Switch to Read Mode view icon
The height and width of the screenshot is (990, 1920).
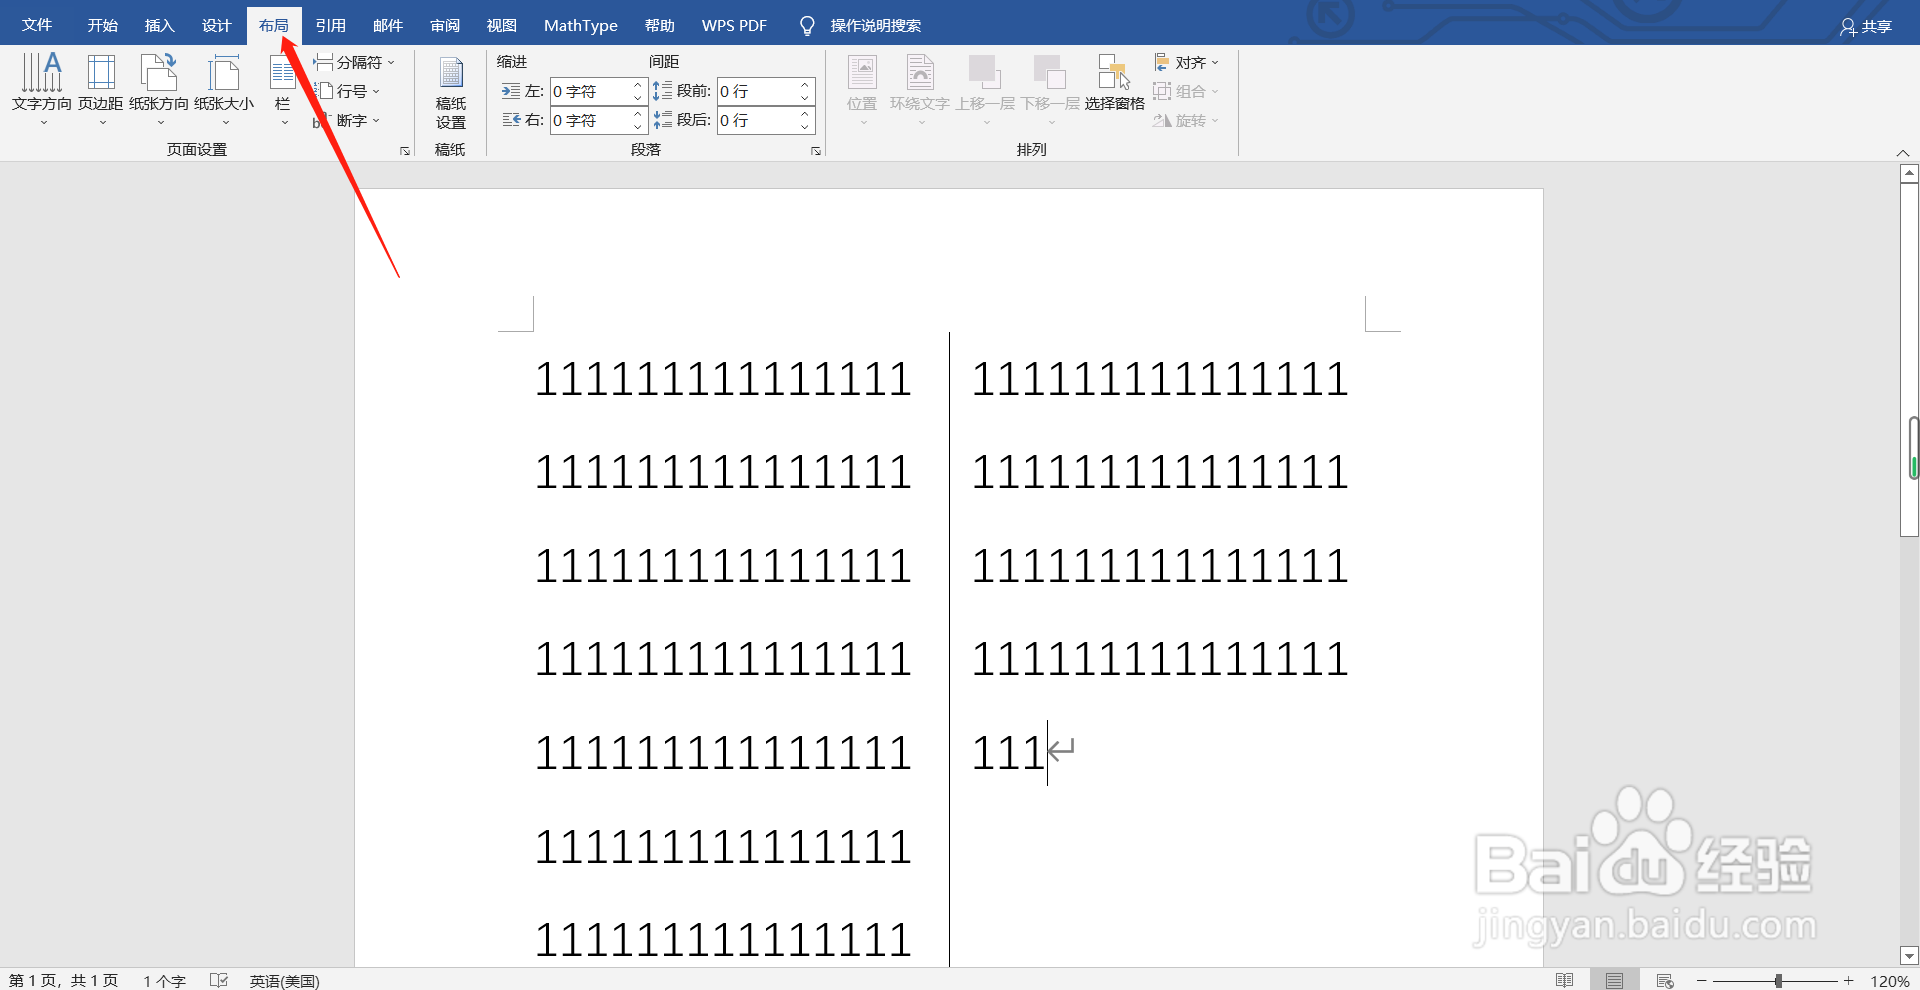click(x=1565, y=980)
